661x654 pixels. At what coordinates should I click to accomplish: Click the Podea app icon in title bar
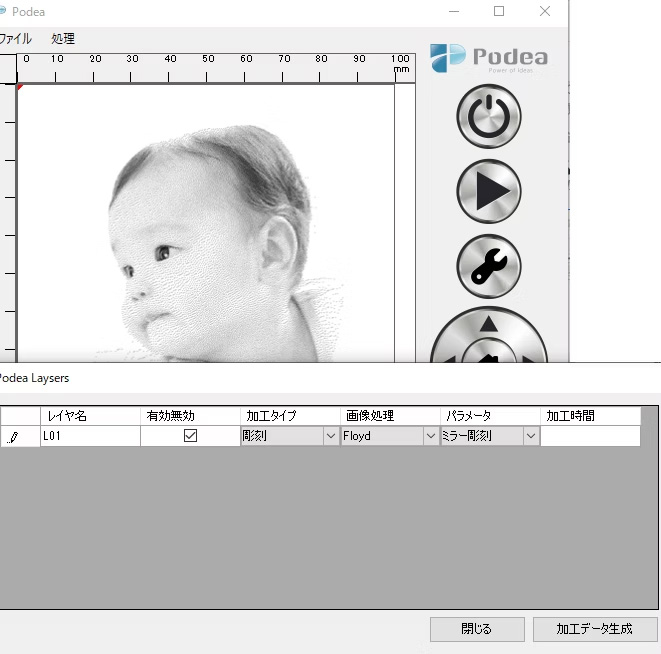(x=3, y=12)
